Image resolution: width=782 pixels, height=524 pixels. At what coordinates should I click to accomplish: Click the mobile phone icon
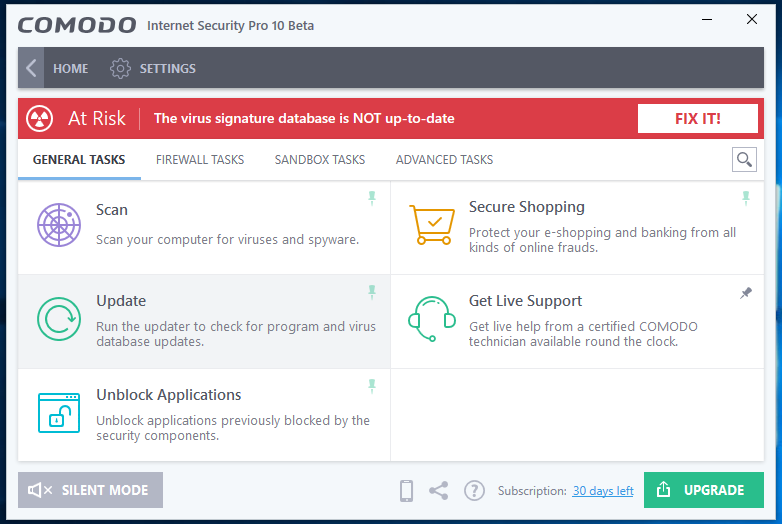(x=406, y=491)
